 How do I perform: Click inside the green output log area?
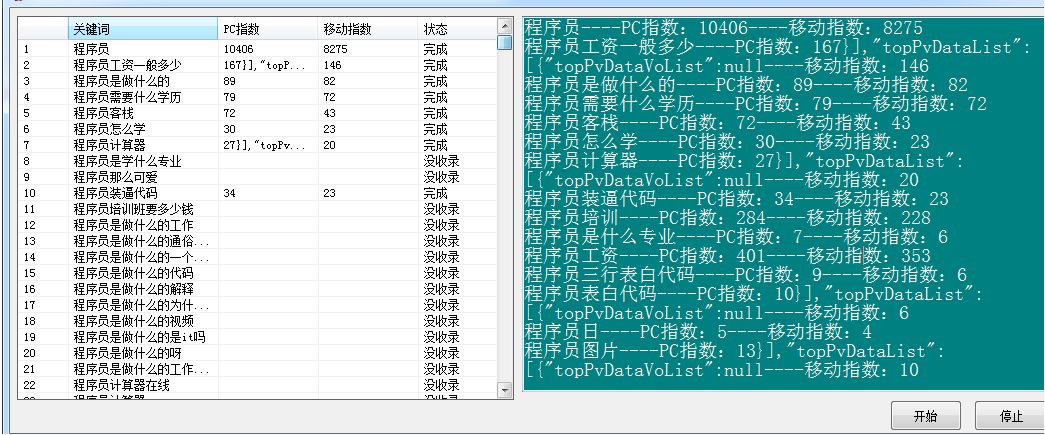click(780, 200)
